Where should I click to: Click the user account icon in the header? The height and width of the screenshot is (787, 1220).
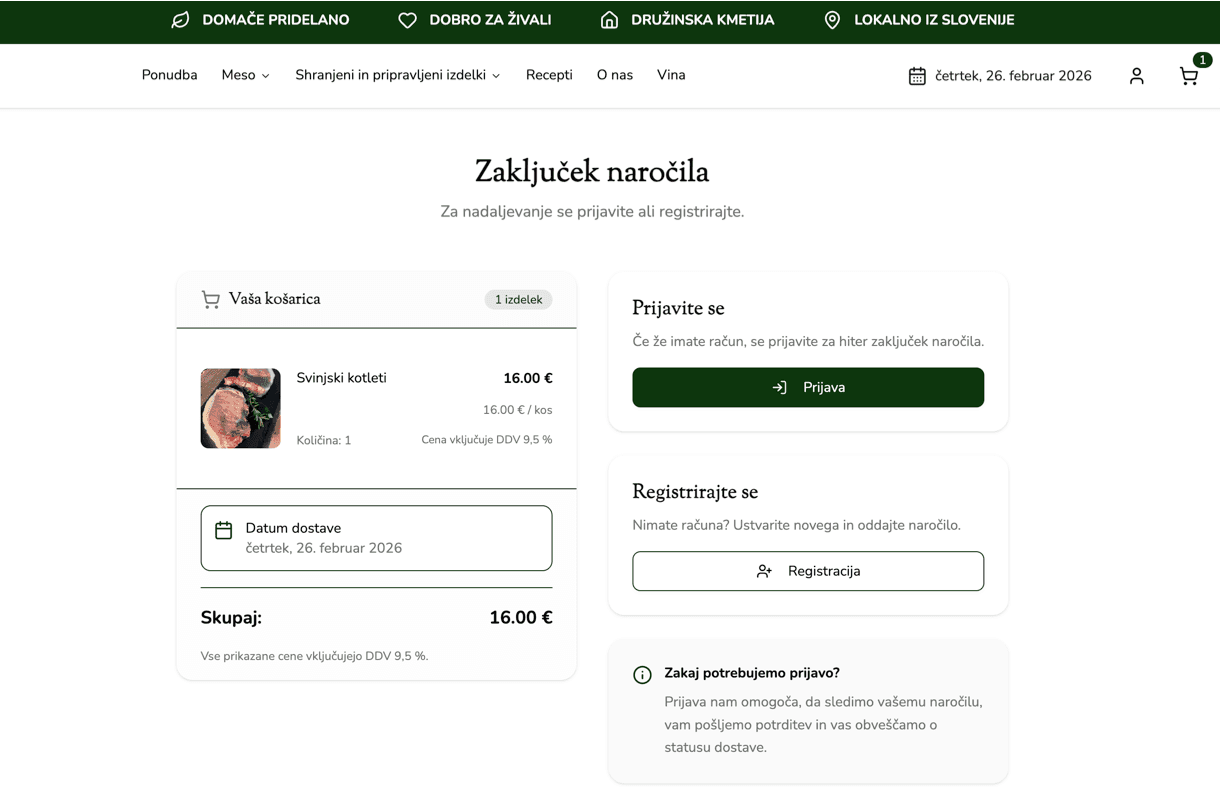point(1136,76)
